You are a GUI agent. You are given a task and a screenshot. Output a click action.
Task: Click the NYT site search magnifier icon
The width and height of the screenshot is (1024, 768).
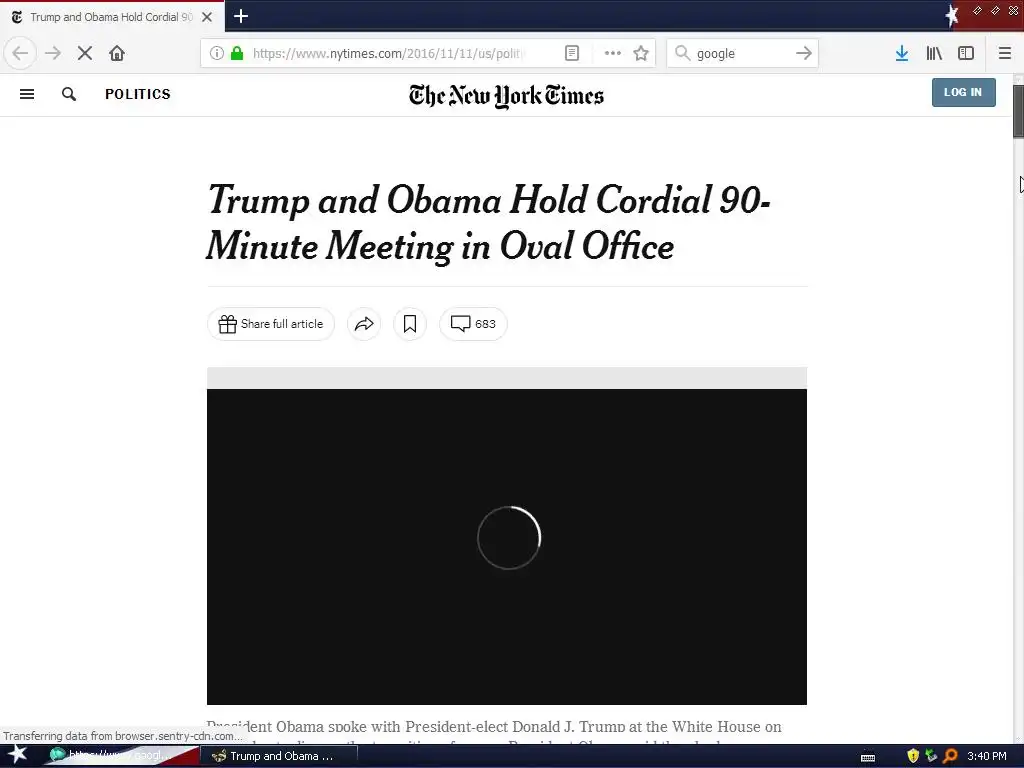point(69,94)
